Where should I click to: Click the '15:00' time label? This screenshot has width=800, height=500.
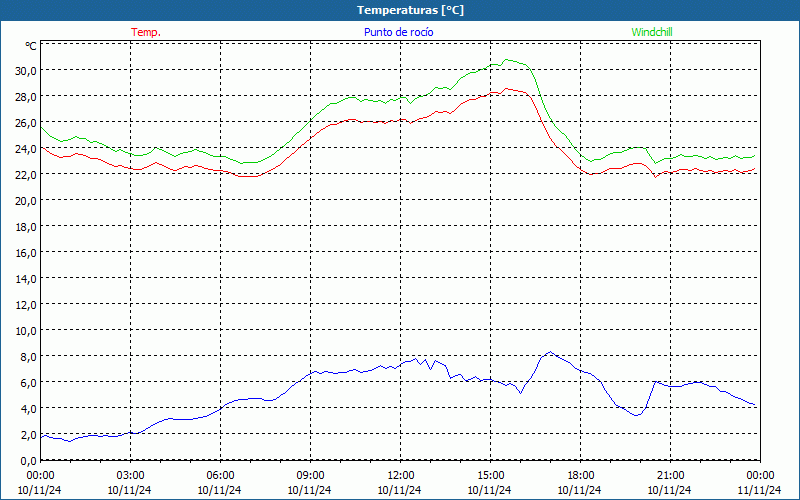pos(490,476)
